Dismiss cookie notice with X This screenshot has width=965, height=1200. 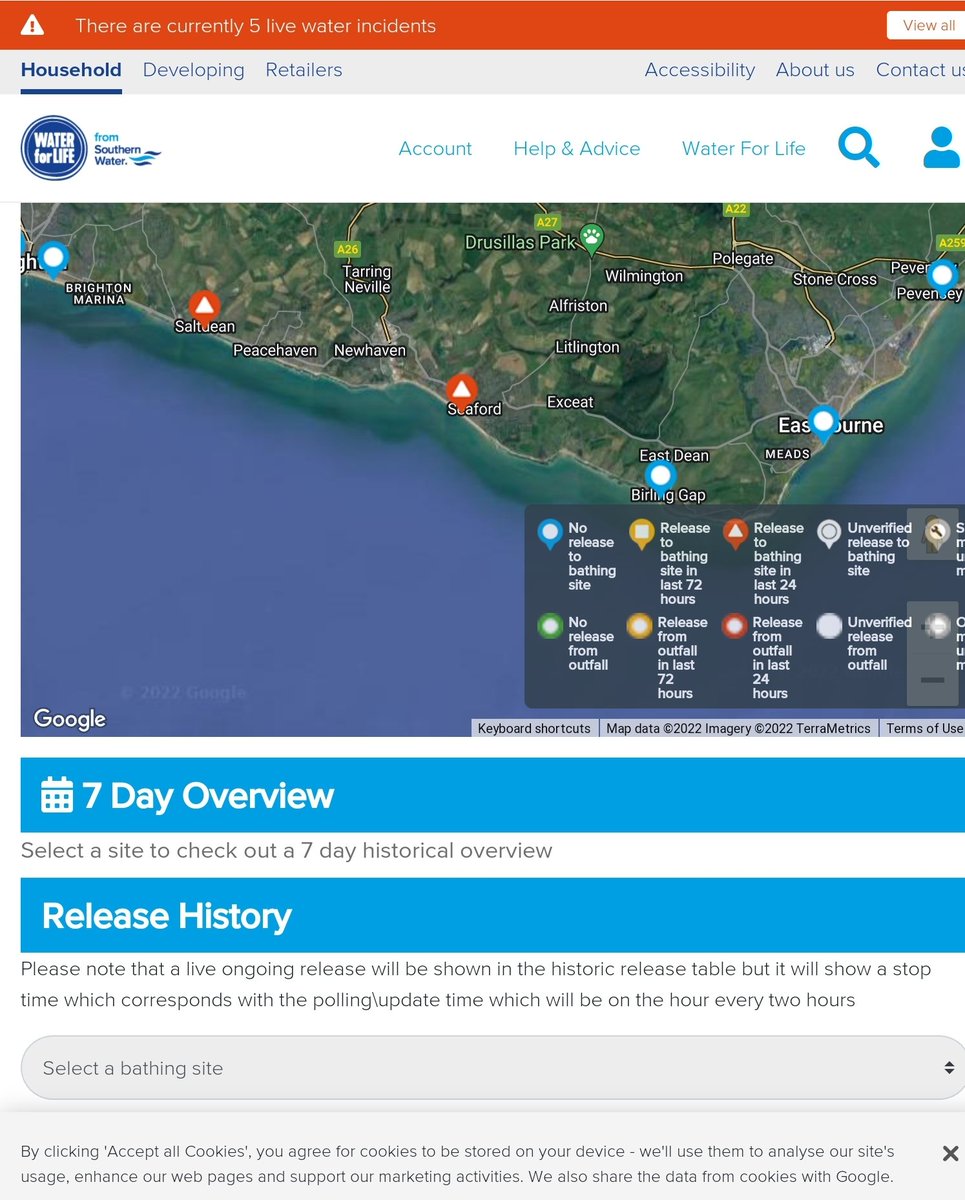(x=950, y=1153)
